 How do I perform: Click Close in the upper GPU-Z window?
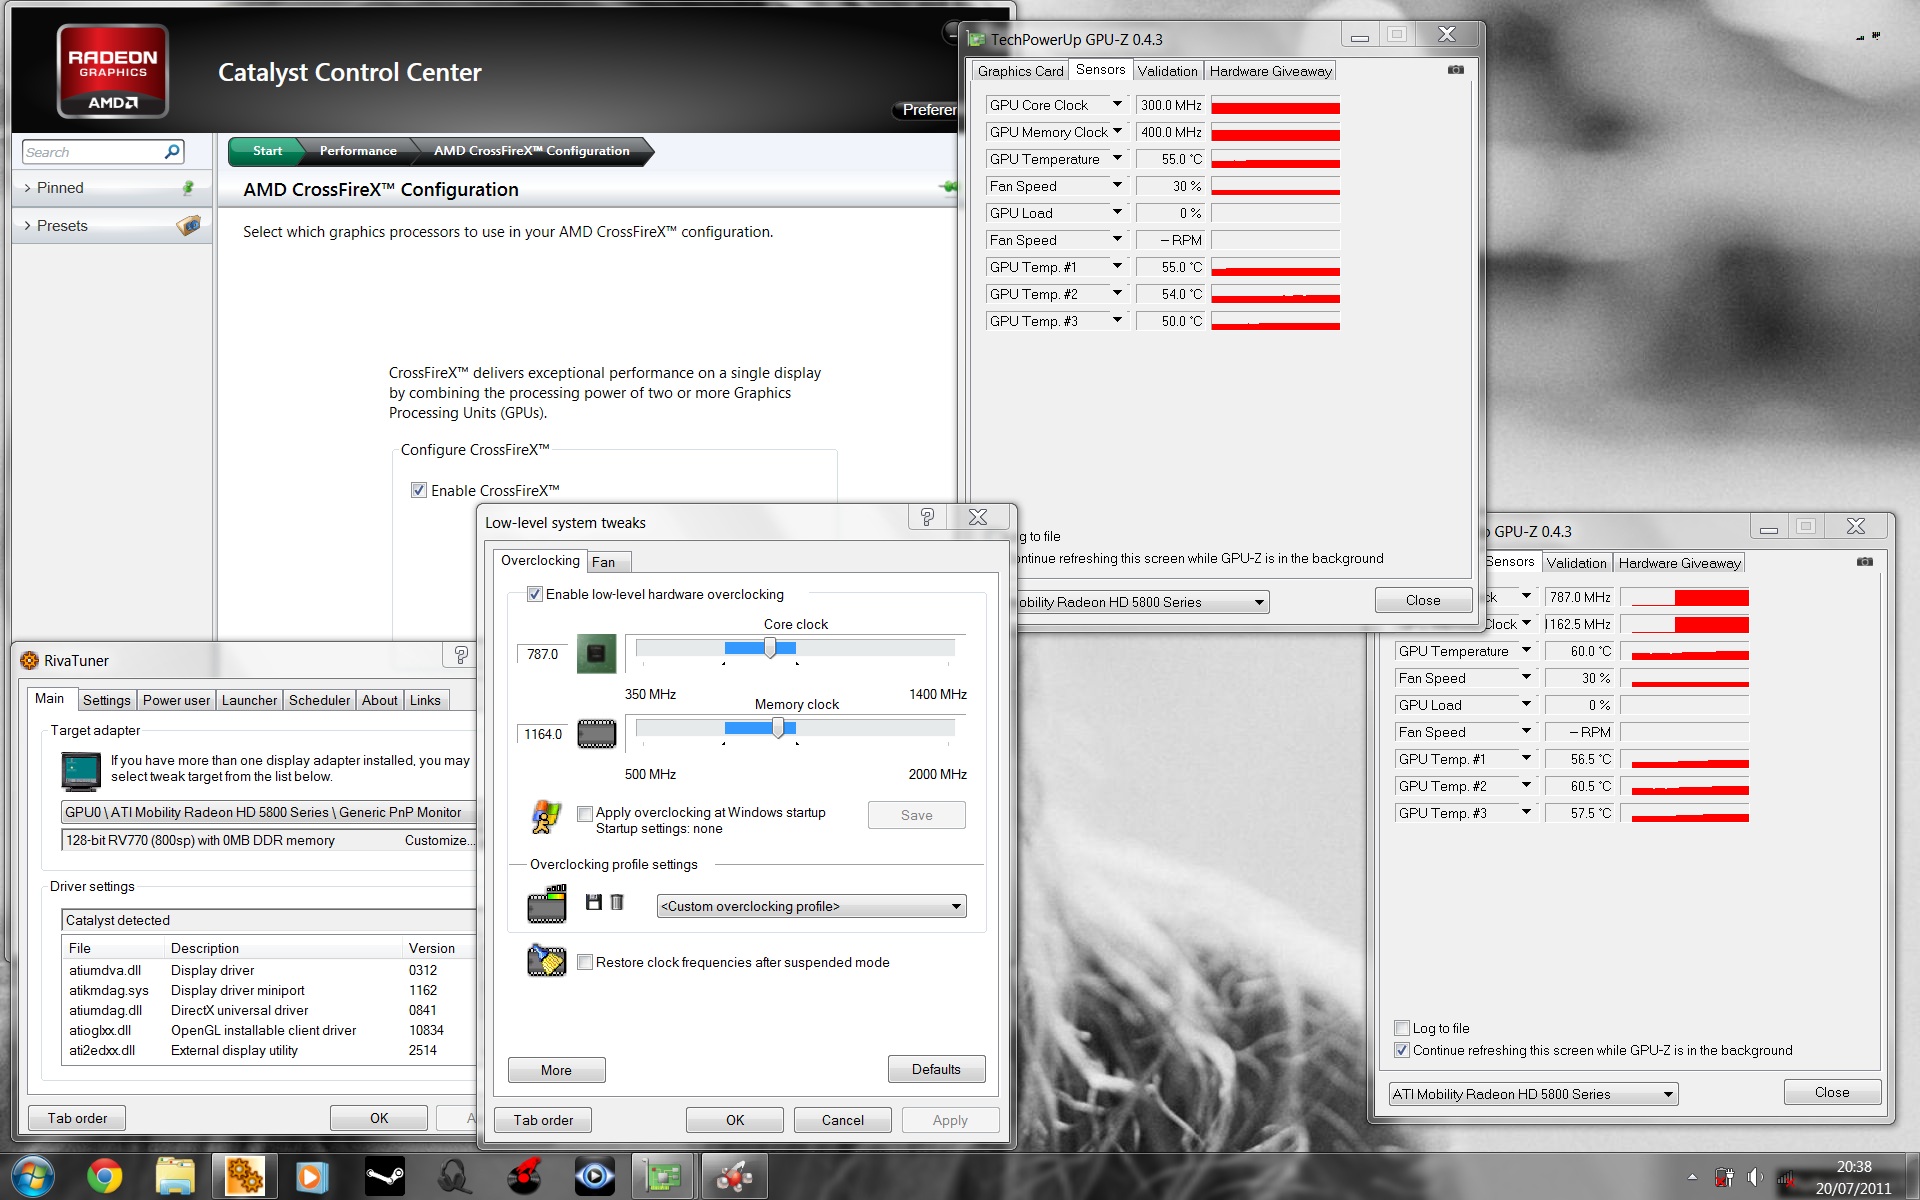pos(1423,600)
